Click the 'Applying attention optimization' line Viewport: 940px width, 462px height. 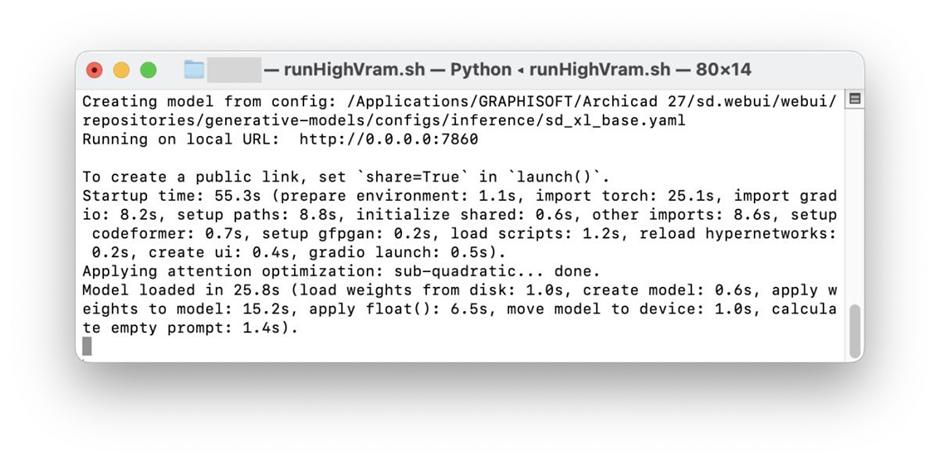pos(341,271)
